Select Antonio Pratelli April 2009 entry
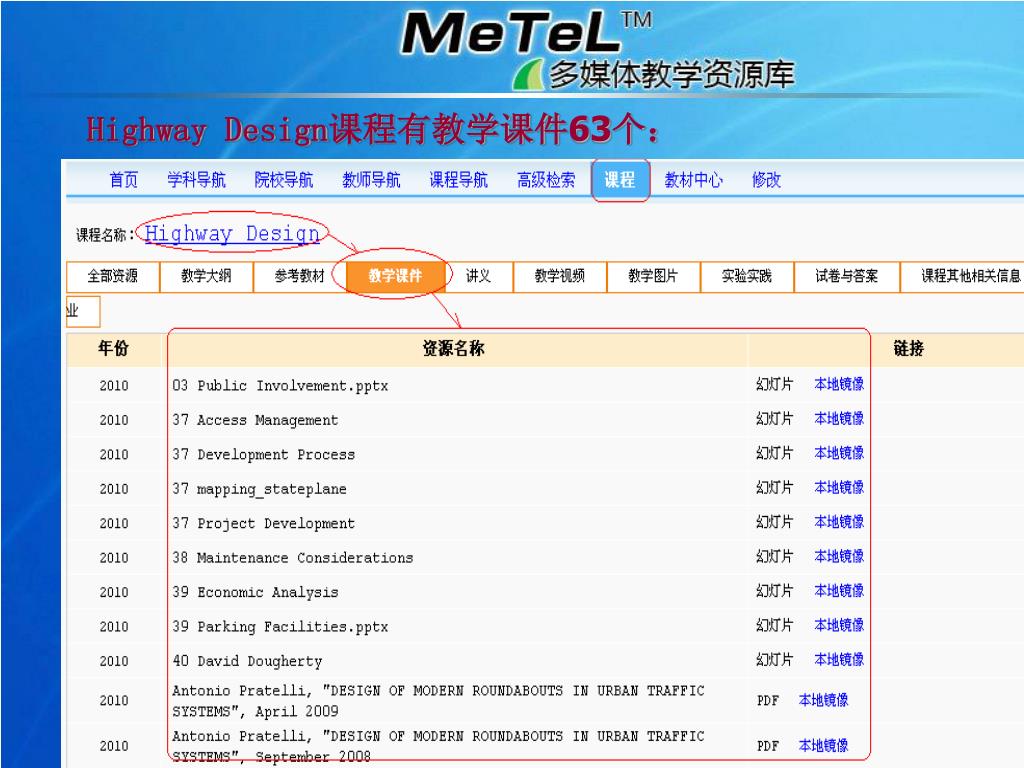 click(x=438, y=701)
